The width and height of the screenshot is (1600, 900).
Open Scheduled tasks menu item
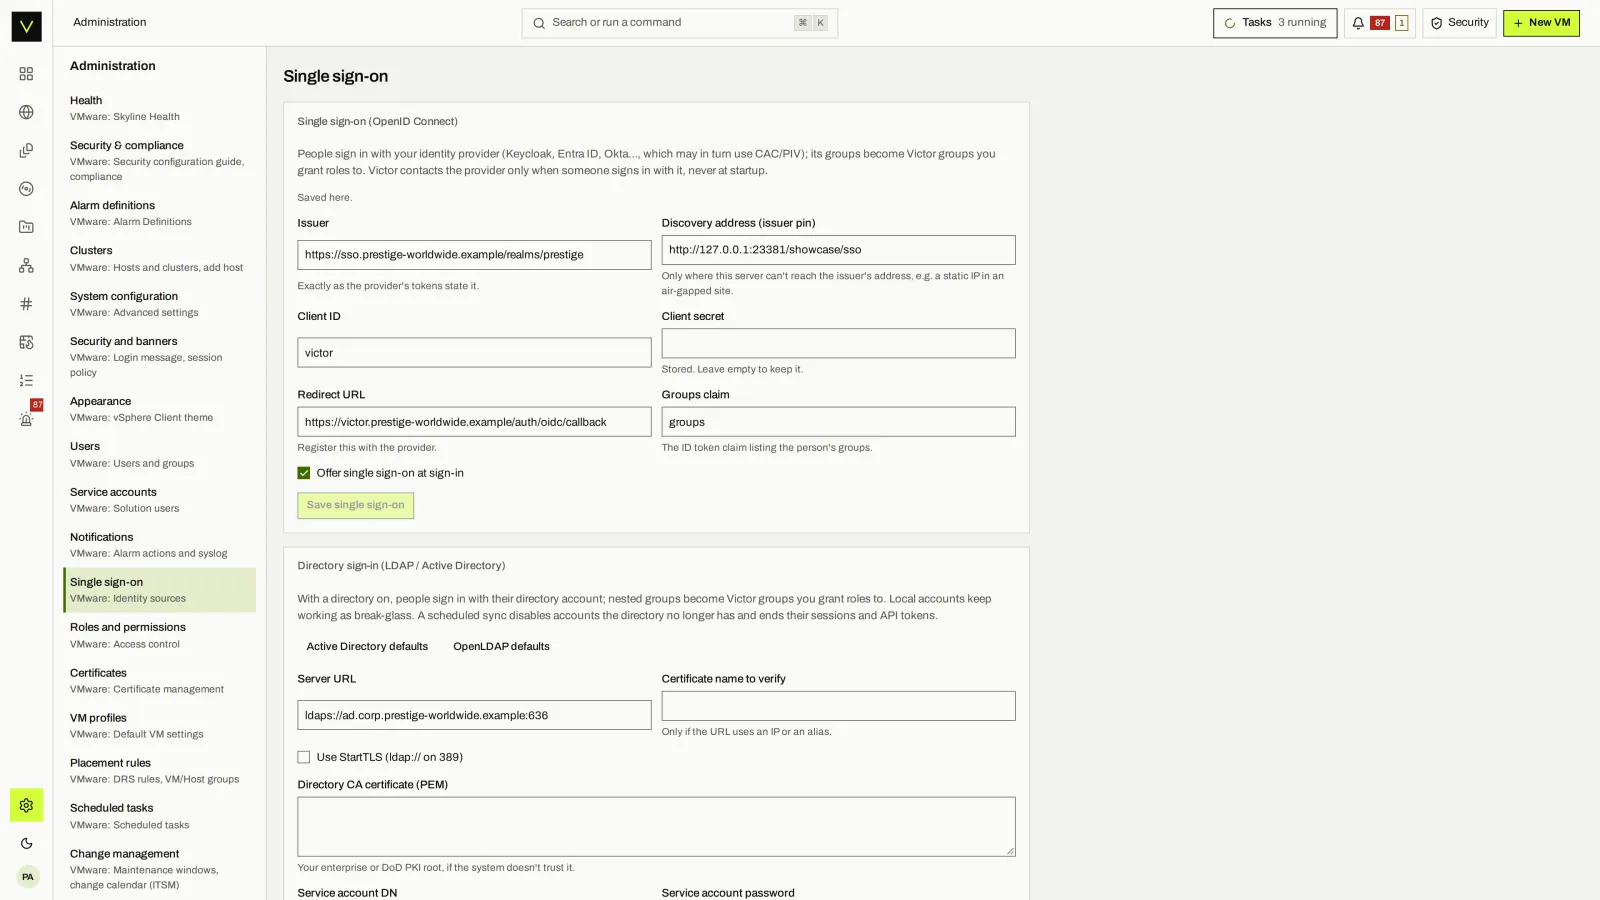(x=159, y=816)
